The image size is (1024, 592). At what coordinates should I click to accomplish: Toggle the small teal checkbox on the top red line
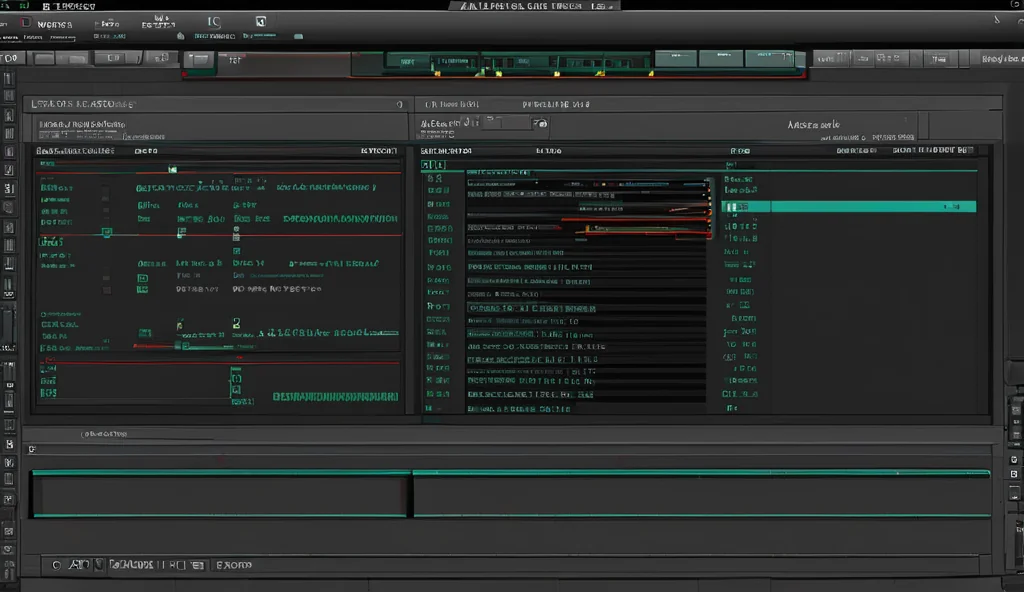click(x=172, y=169)
